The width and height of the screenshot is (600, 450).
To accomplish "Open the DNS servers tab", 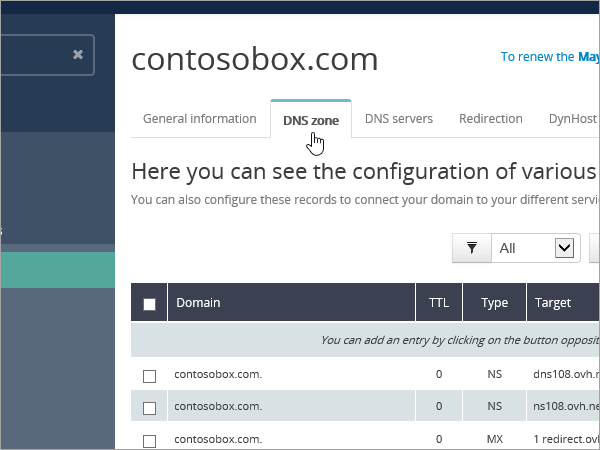I will pos(398,118).
